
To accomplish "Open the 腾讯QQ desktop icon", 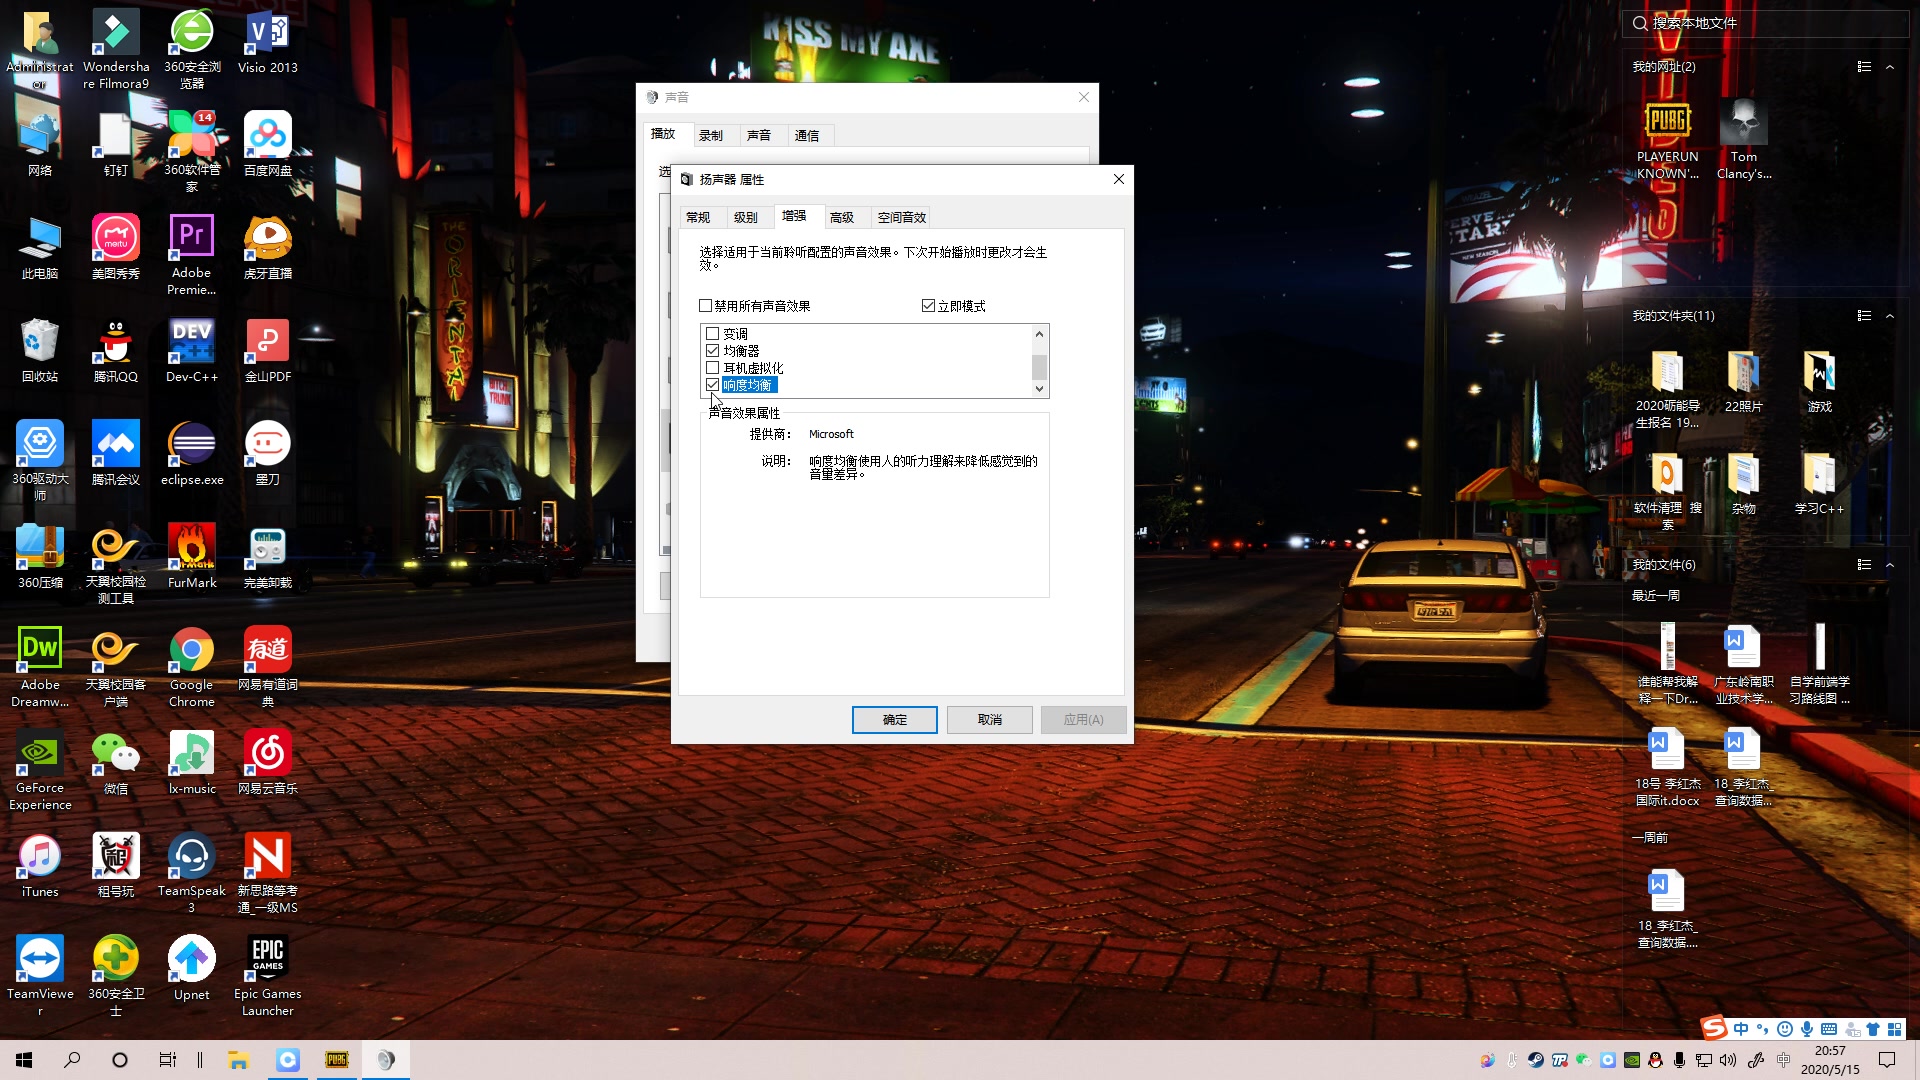I will click(116, 343).
